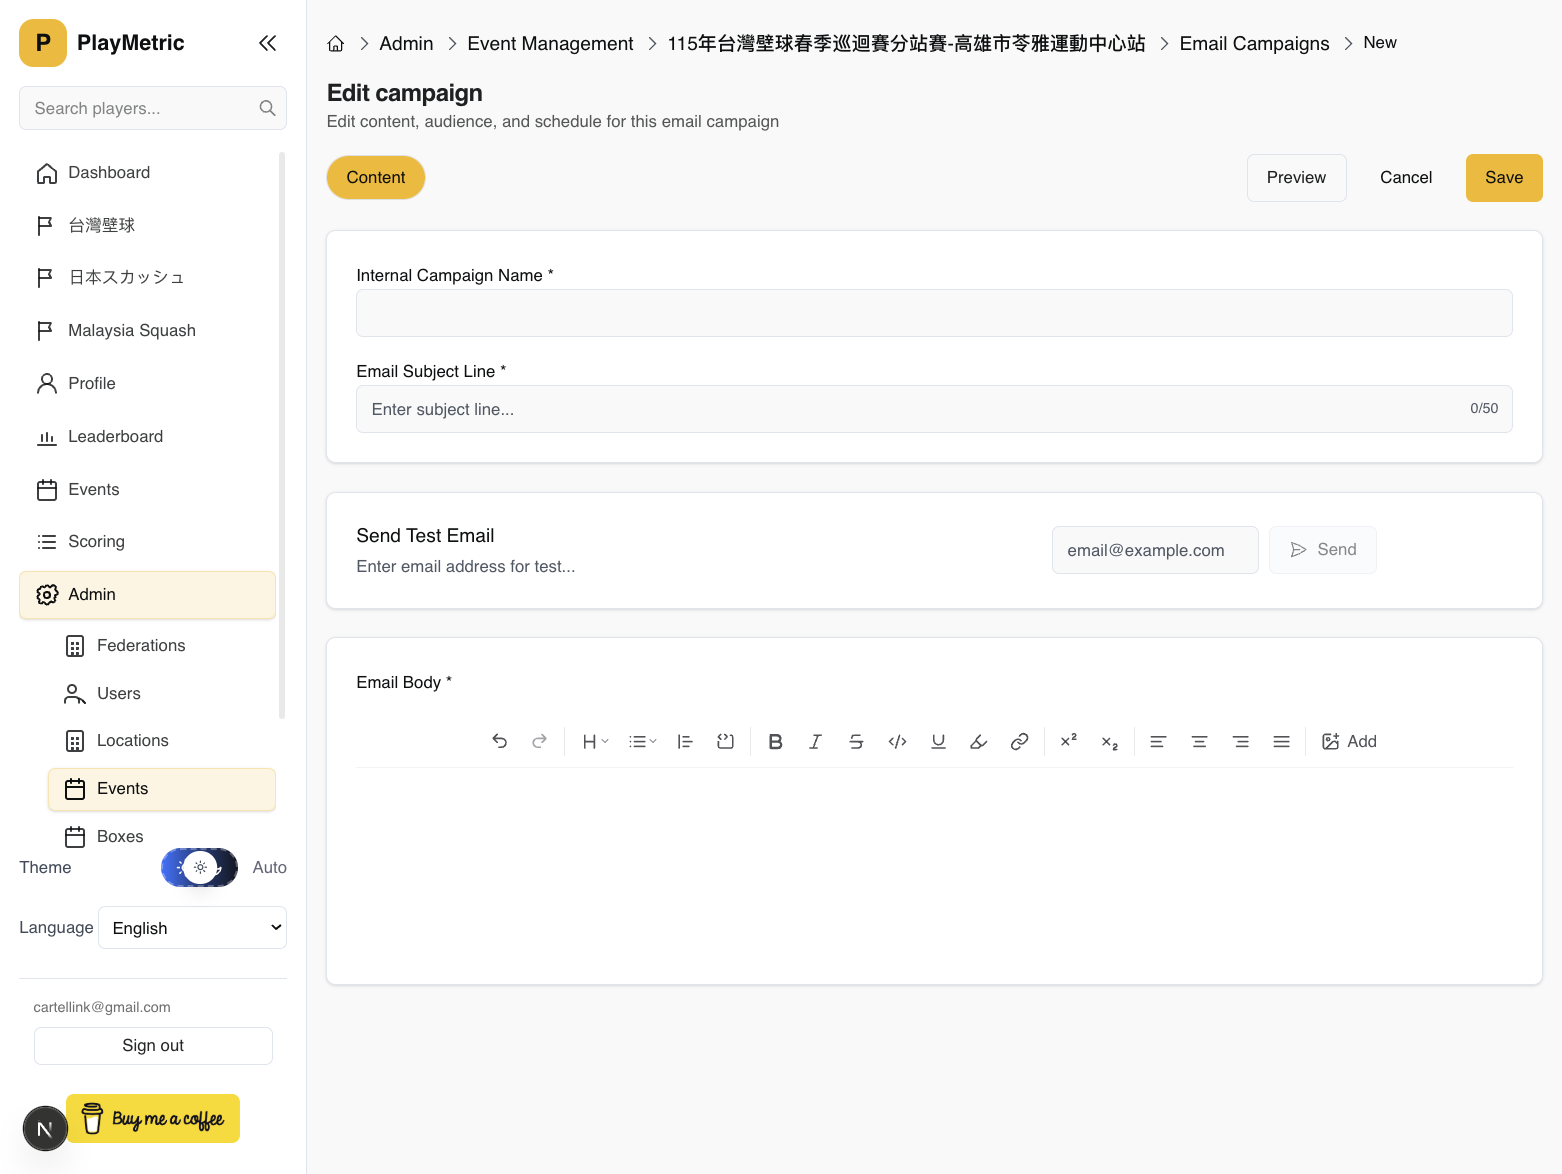The width and height of the screenshot is (1562, 1174).
Task: Collapse the sidebar with double-chevron icon
Action: pos(267,43)
